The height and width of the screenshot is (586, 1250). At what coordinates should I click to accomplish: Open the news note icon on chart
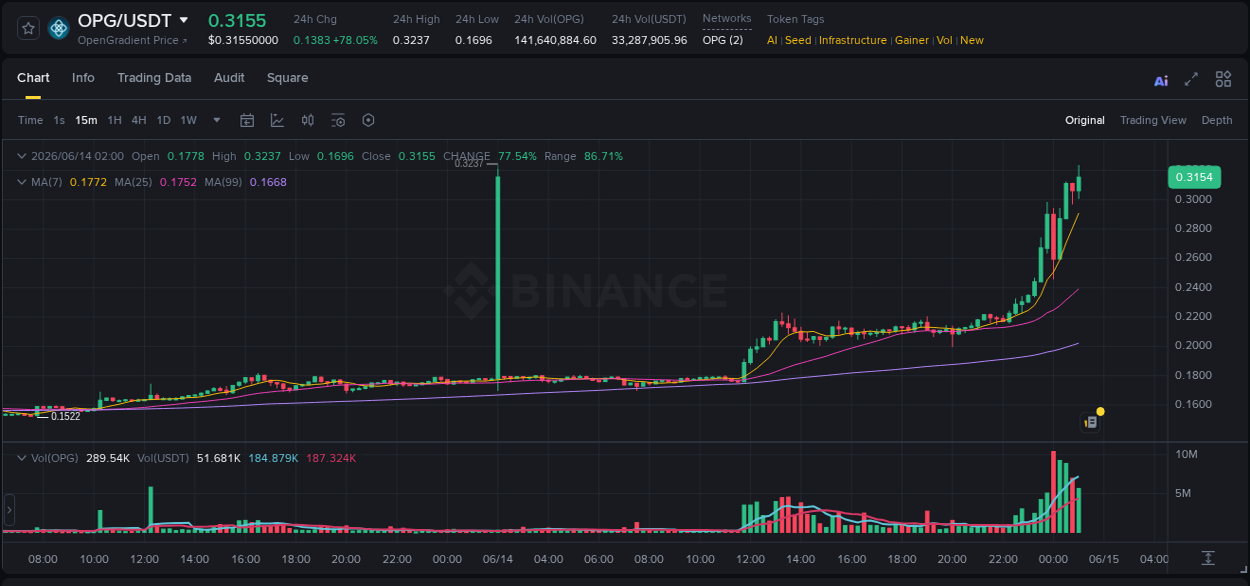pos(1091,423)
